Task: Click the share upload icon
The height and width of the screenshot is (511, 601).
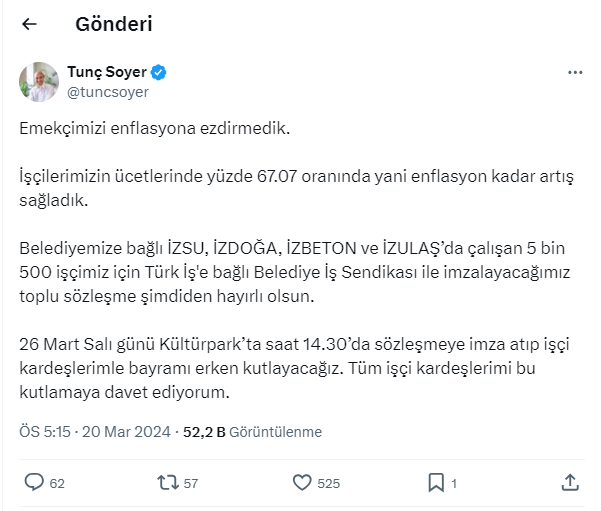Action: (x=570, y=482)
